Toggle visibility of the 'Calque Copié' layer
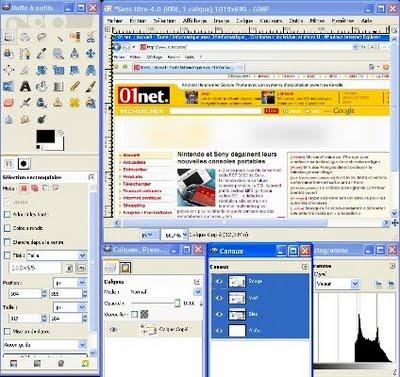400x377 pixels. pyautogui.click(x=113, y=330)
